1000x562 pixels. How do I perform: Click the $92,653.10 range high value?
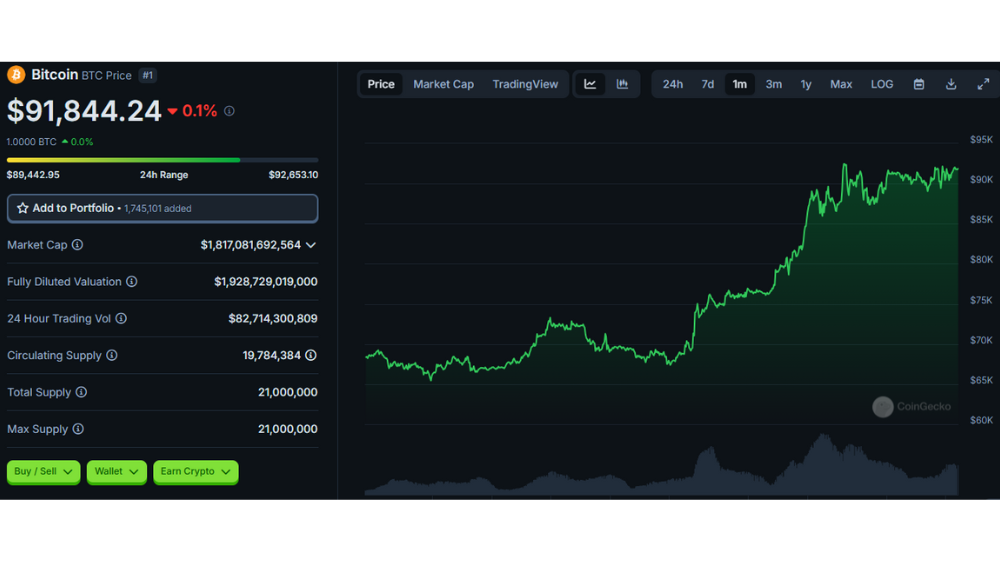[293, 175]
